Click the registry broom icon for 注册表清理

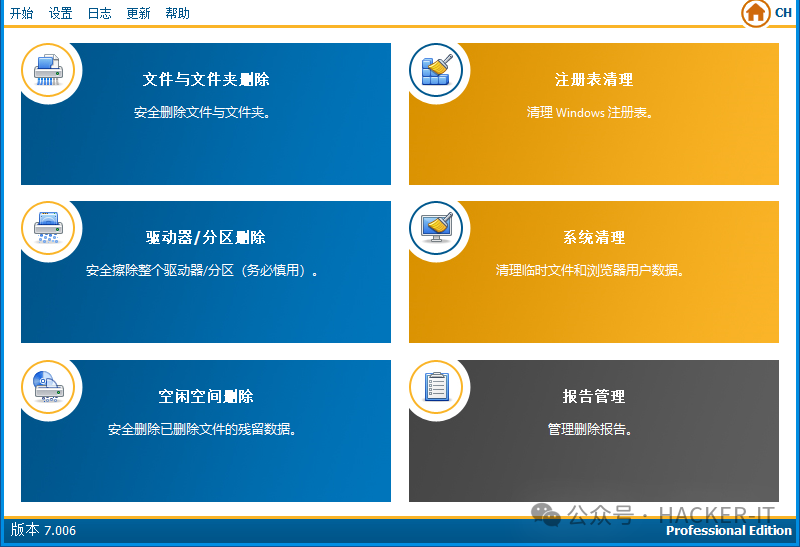[436, 70]
